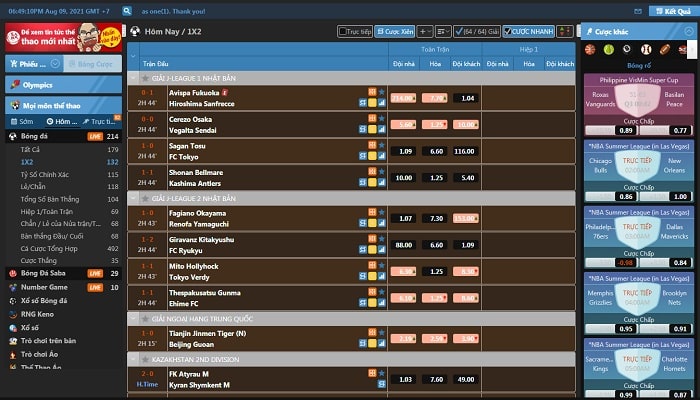Image resolution: width=700 pixels, height=400 pixels.
Task: Toggle the Trực tiếp checkbox
Action: pyautogui.click(x=342, y=31)
